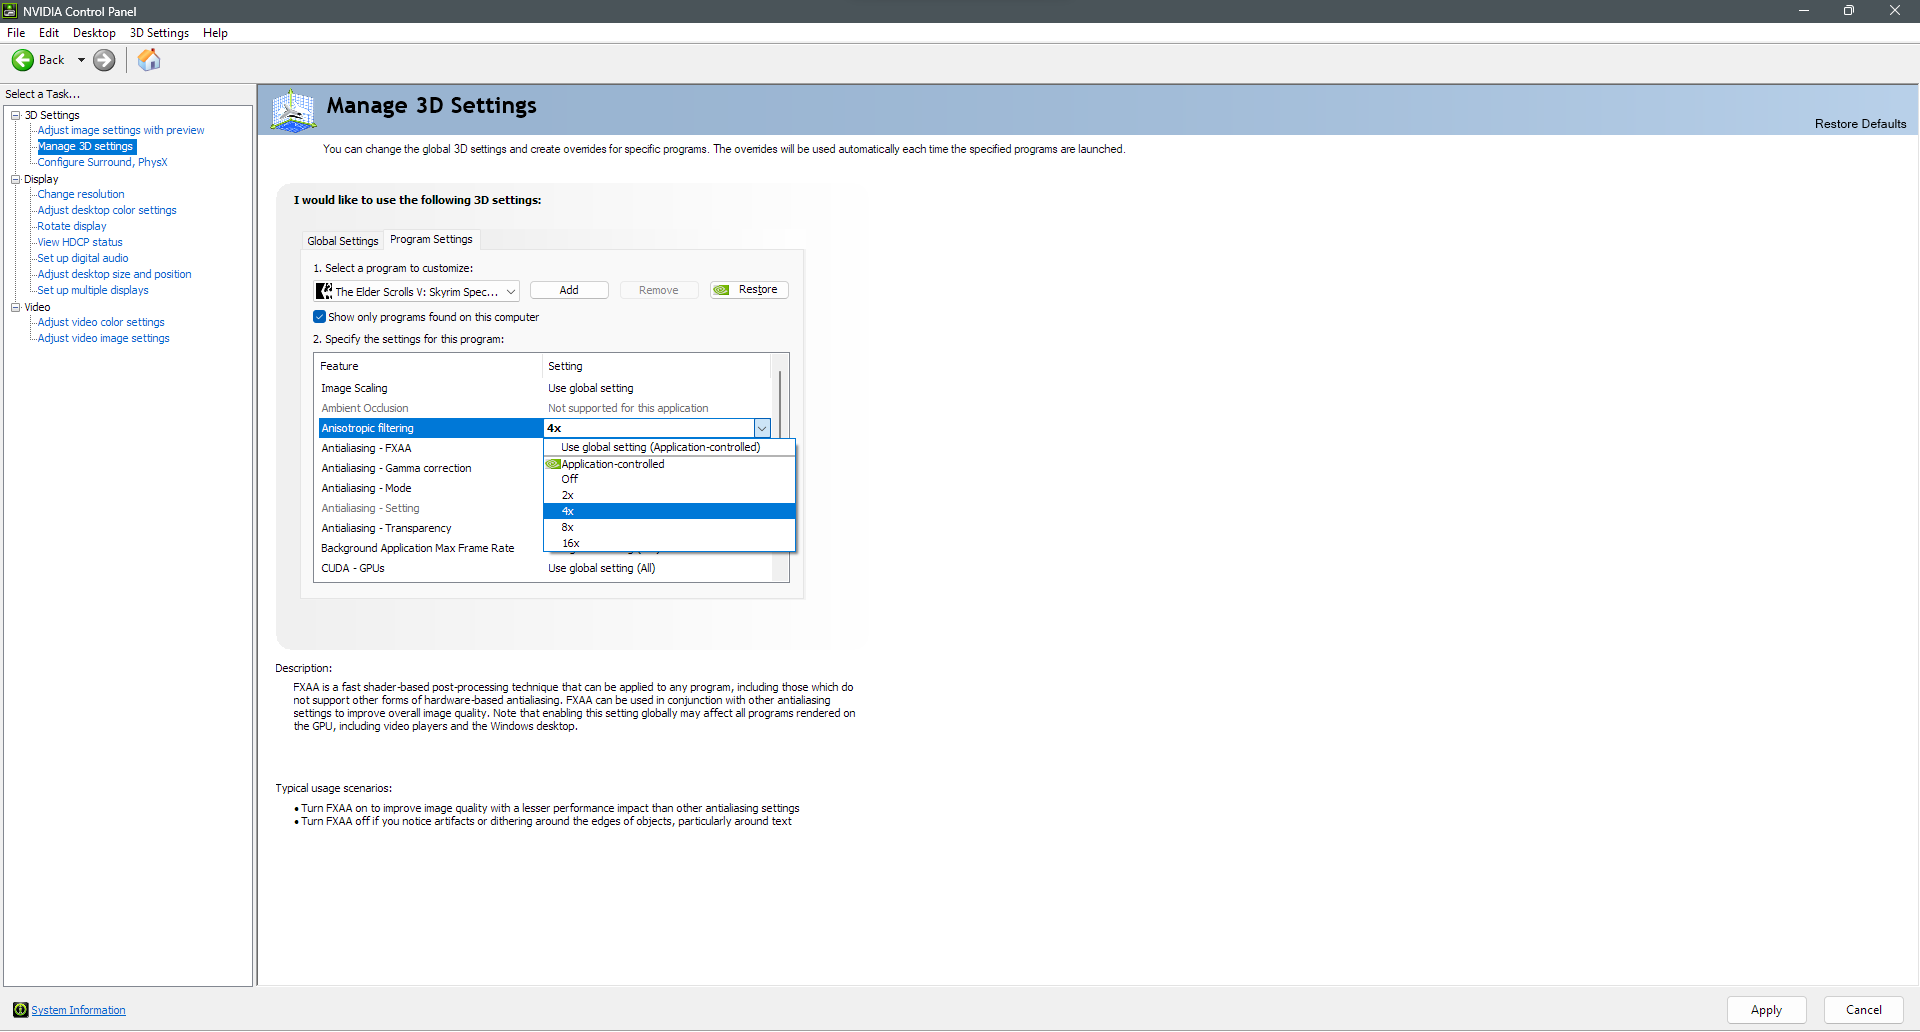The width and height of the screenshot is (1920, 1032).
Task: Open Change resolution in task tree
Action: click(x=81, y=194)
